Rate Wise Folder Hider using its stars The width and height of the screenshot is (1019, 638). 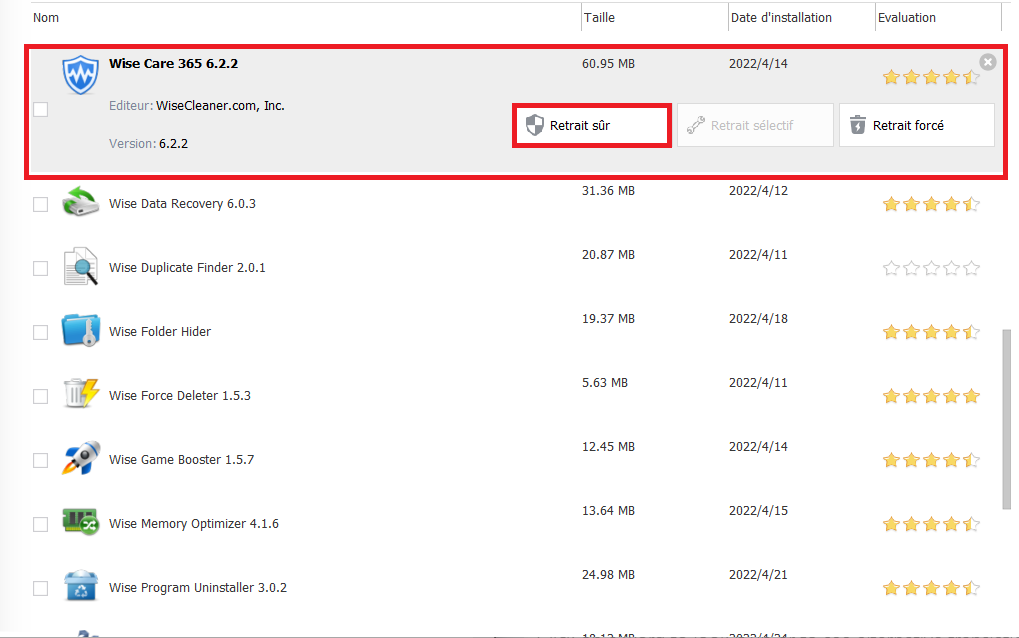click(x=931, y=333)
